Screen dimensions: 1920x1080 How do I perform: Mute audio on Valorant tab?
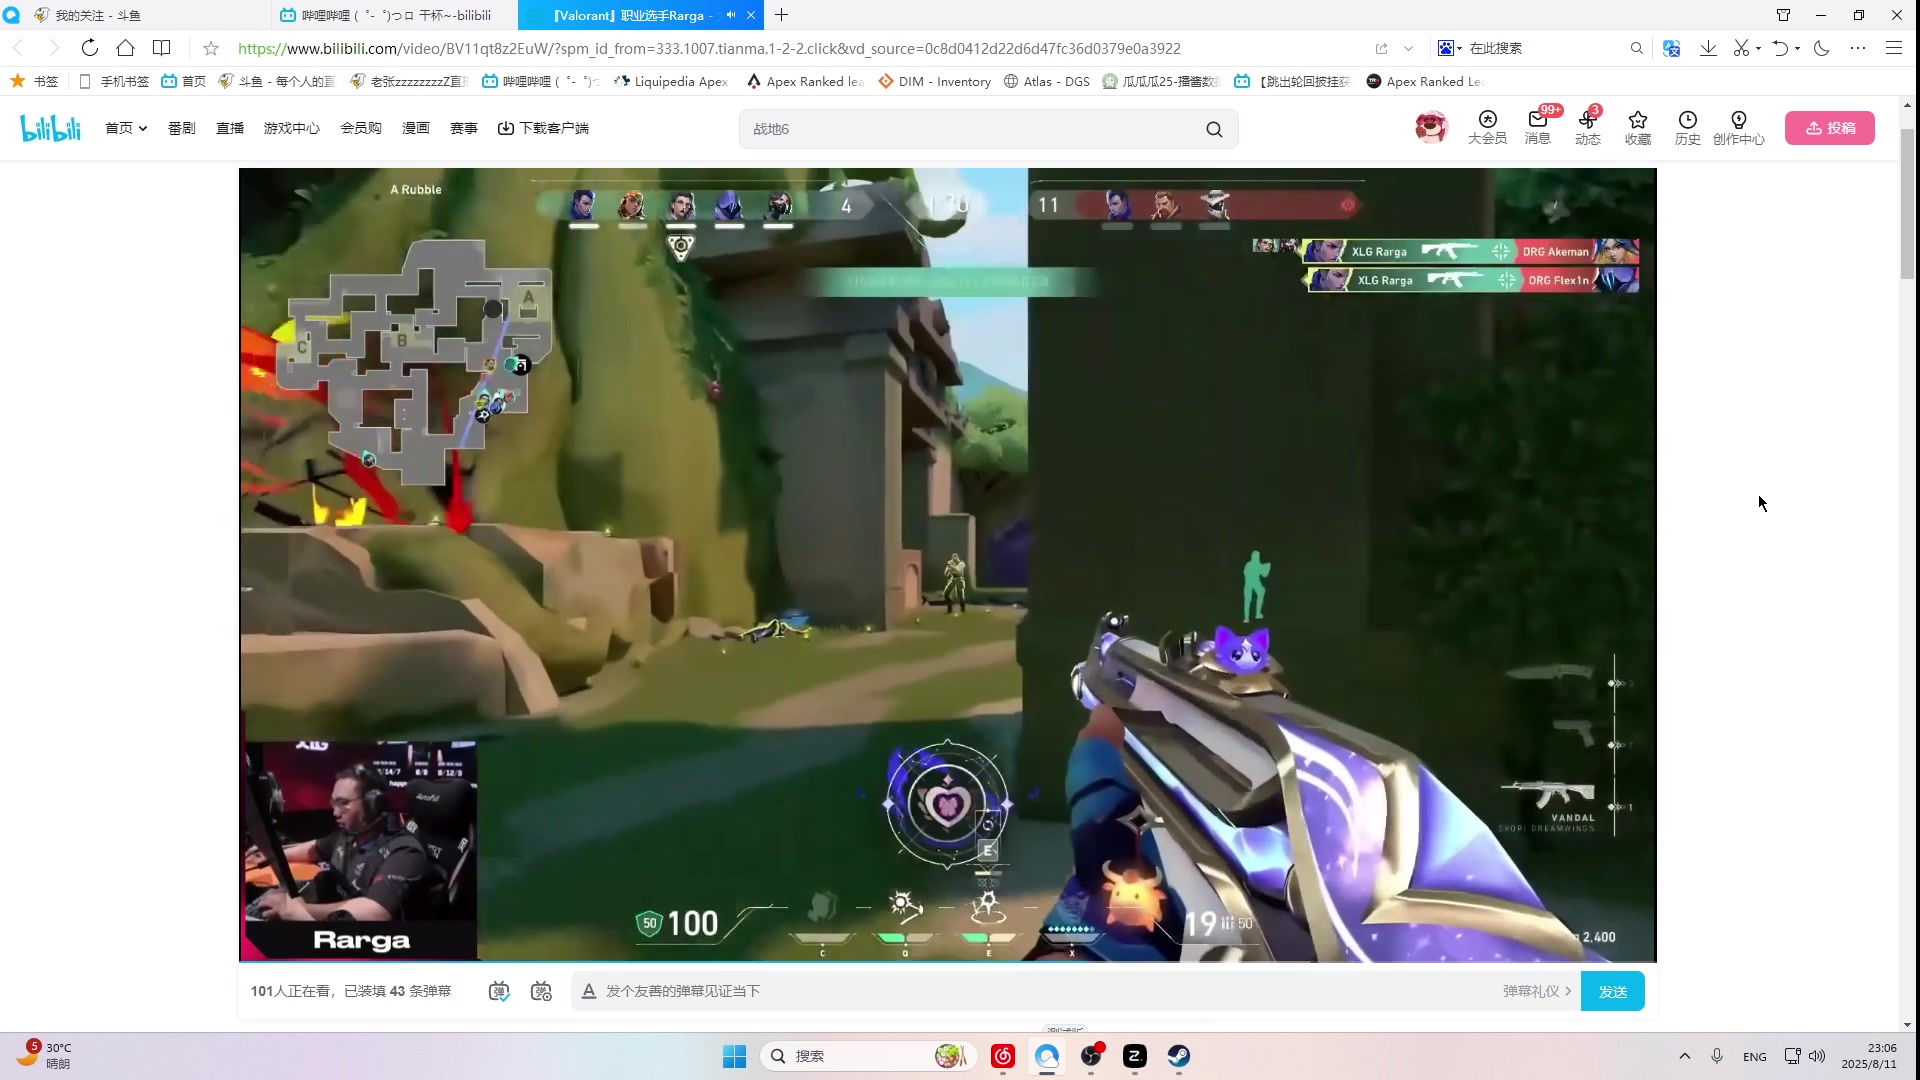pyautogui.click(x=731, y=15)
